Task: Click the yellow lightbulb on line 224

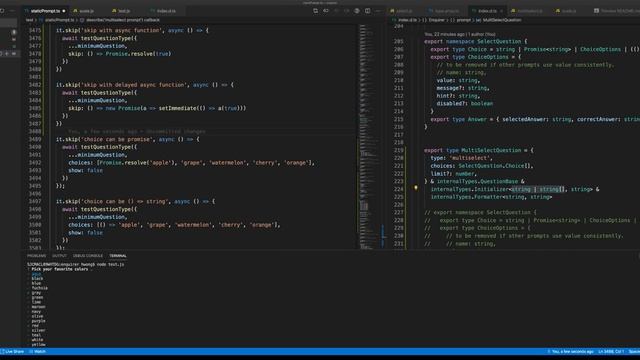Action: point(416,188)
